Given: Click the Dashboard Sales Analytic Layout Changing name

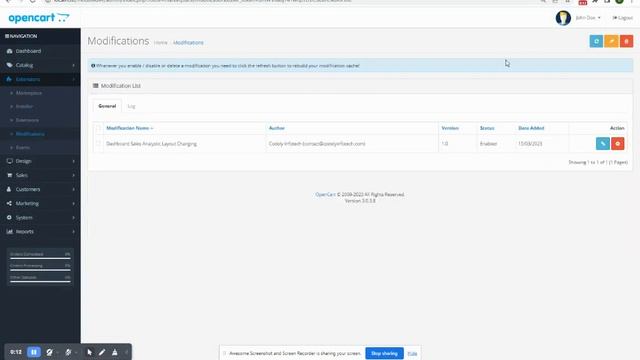Looking at the screenshot, I should [x=151, y=144].
